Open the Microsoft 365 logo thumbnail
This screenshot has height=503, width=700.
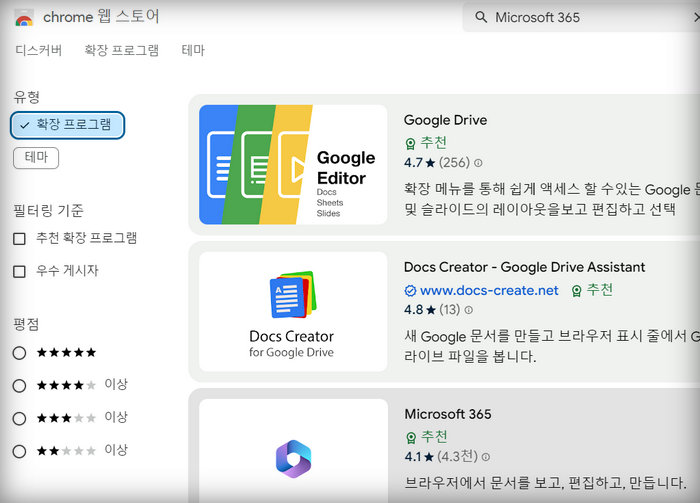(293, 451)
